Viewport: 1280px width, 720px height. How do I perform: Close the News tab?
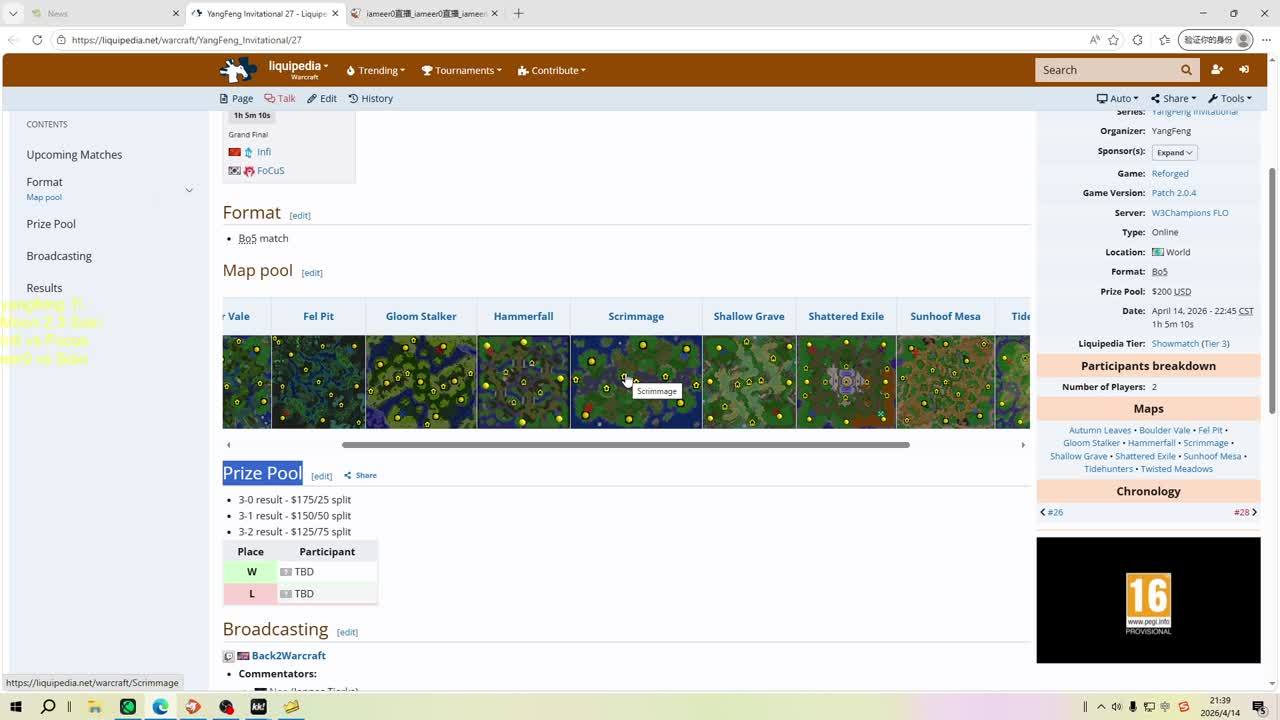[176, 14]
